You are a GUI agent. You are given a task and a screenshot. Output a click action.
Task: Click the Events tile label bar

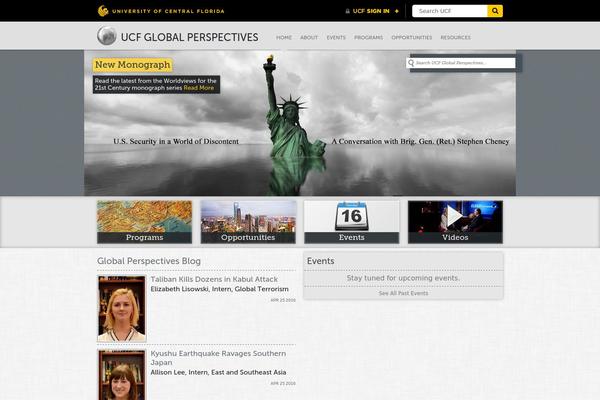pos(351,237)
